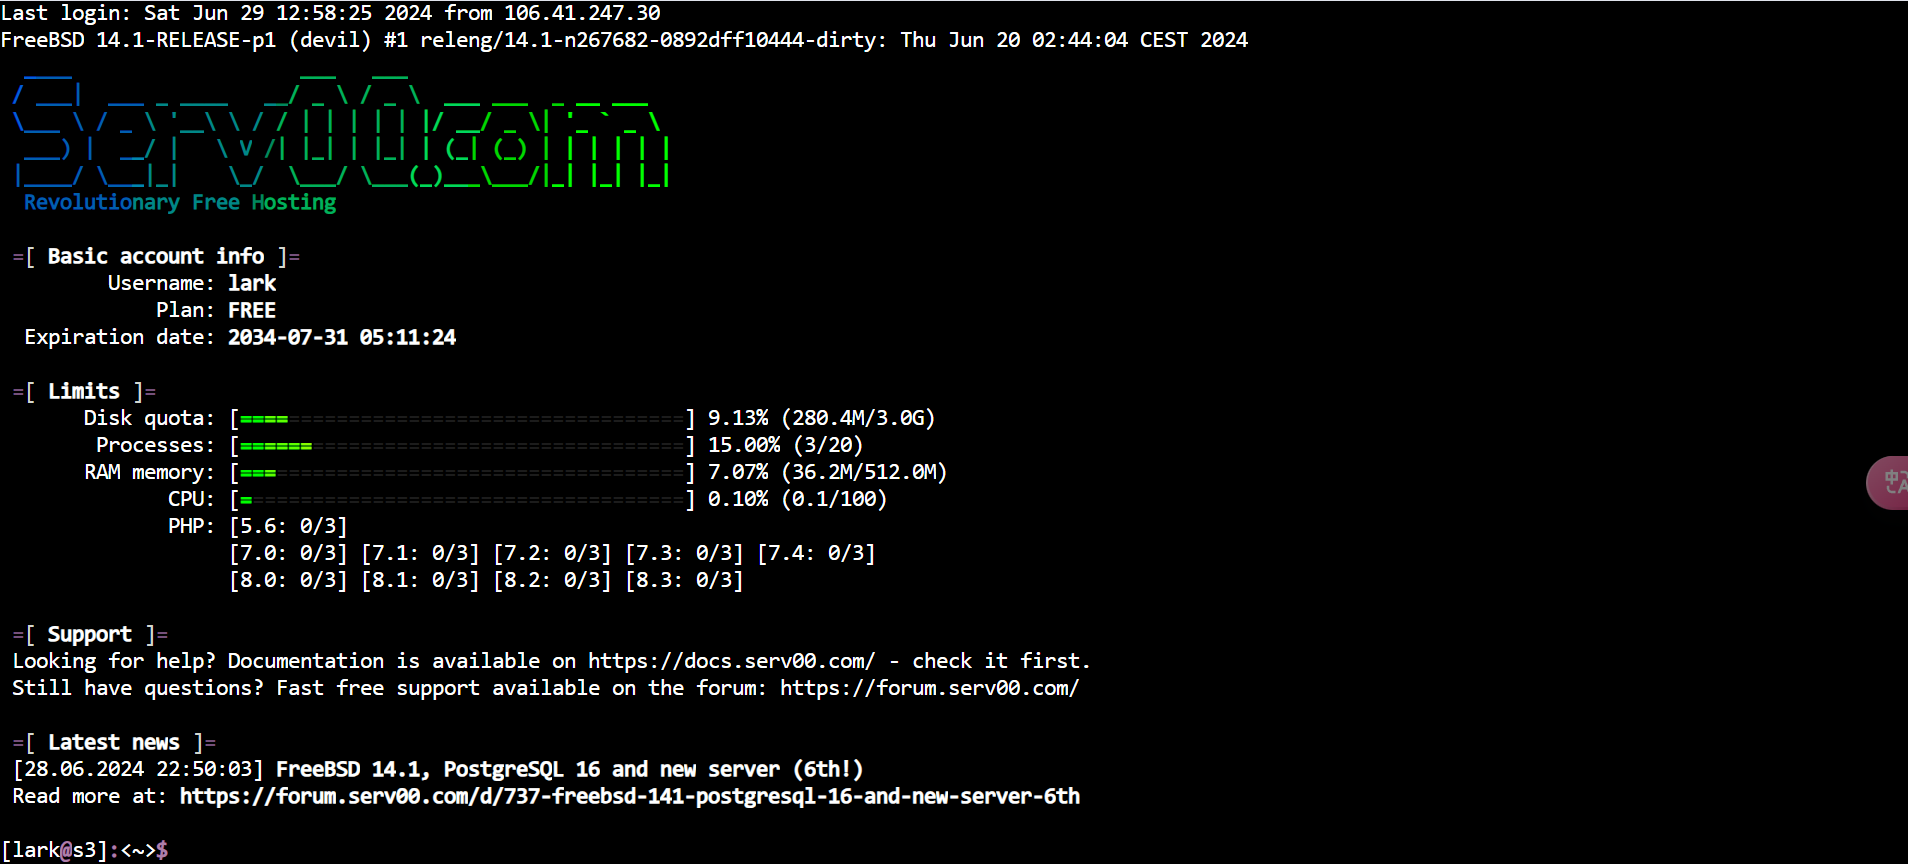Click the RAM memory usage bar
The height and width of the screenshot is (864, 1908).
click(x=462, y=472)
